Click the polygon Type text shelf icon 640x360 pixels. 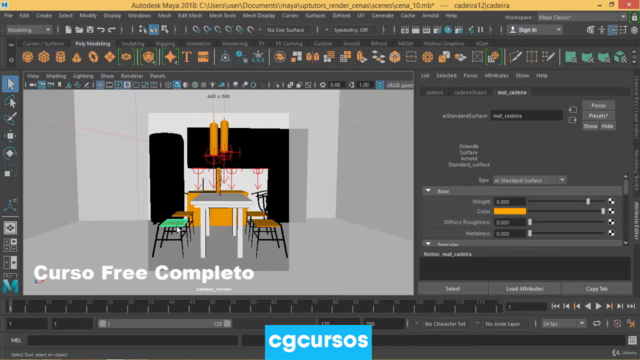[187, 57]
